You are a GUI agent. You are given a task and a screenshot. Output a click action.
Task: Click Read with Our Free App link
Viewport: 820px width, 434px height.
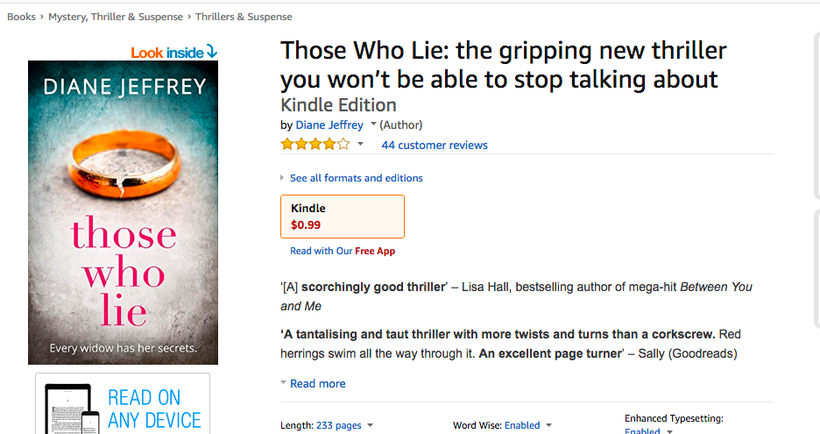(343, 251)
